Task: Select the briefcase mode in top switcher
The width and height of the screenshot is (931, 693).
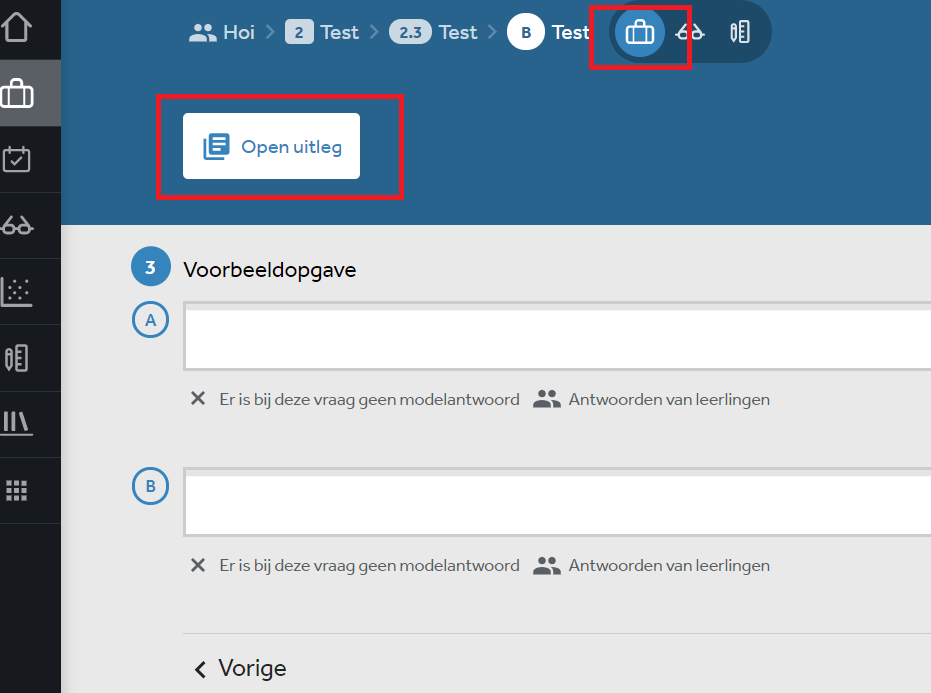Action: pyautogui.click(x=639, y=32)
